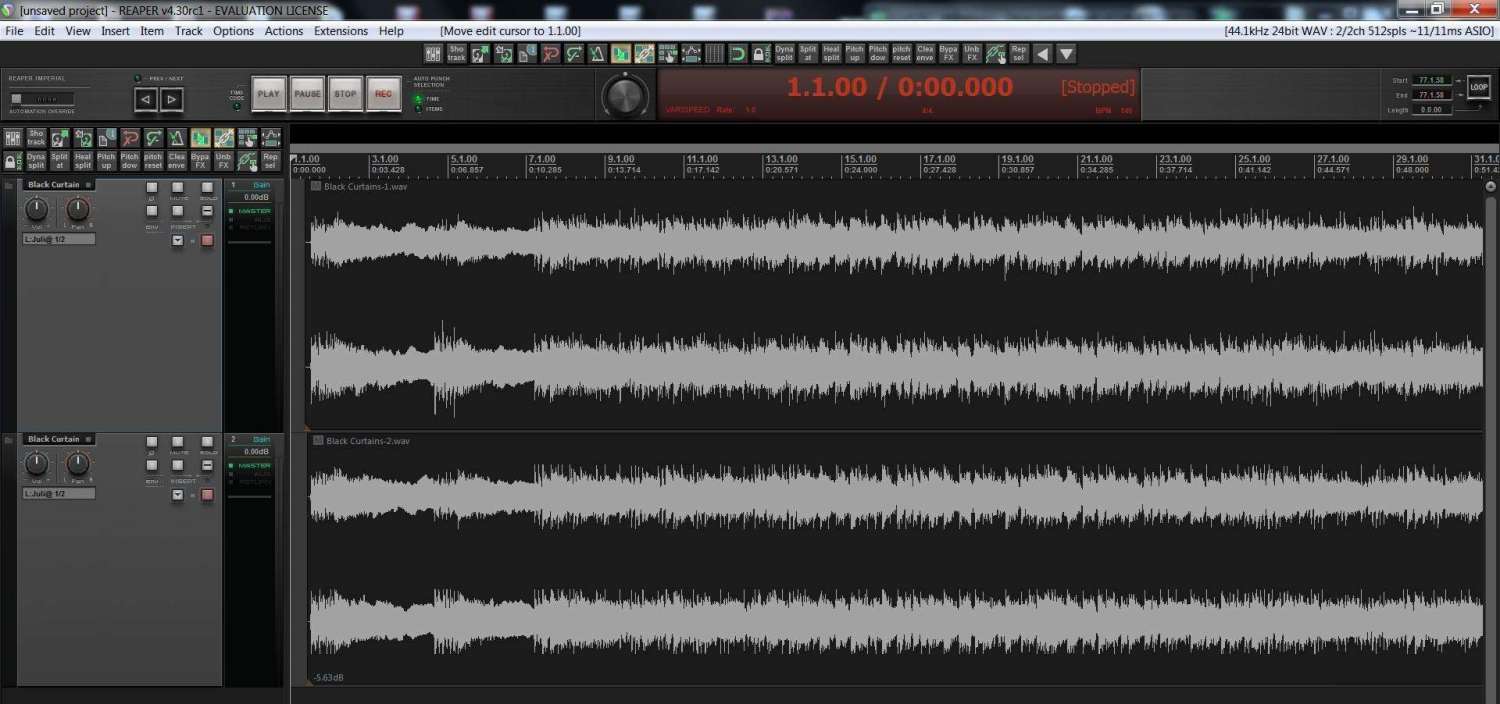Click 'Heal split' in the top toolbar
This screenshot has height=704, width=1500.
(x=831, y=53)
